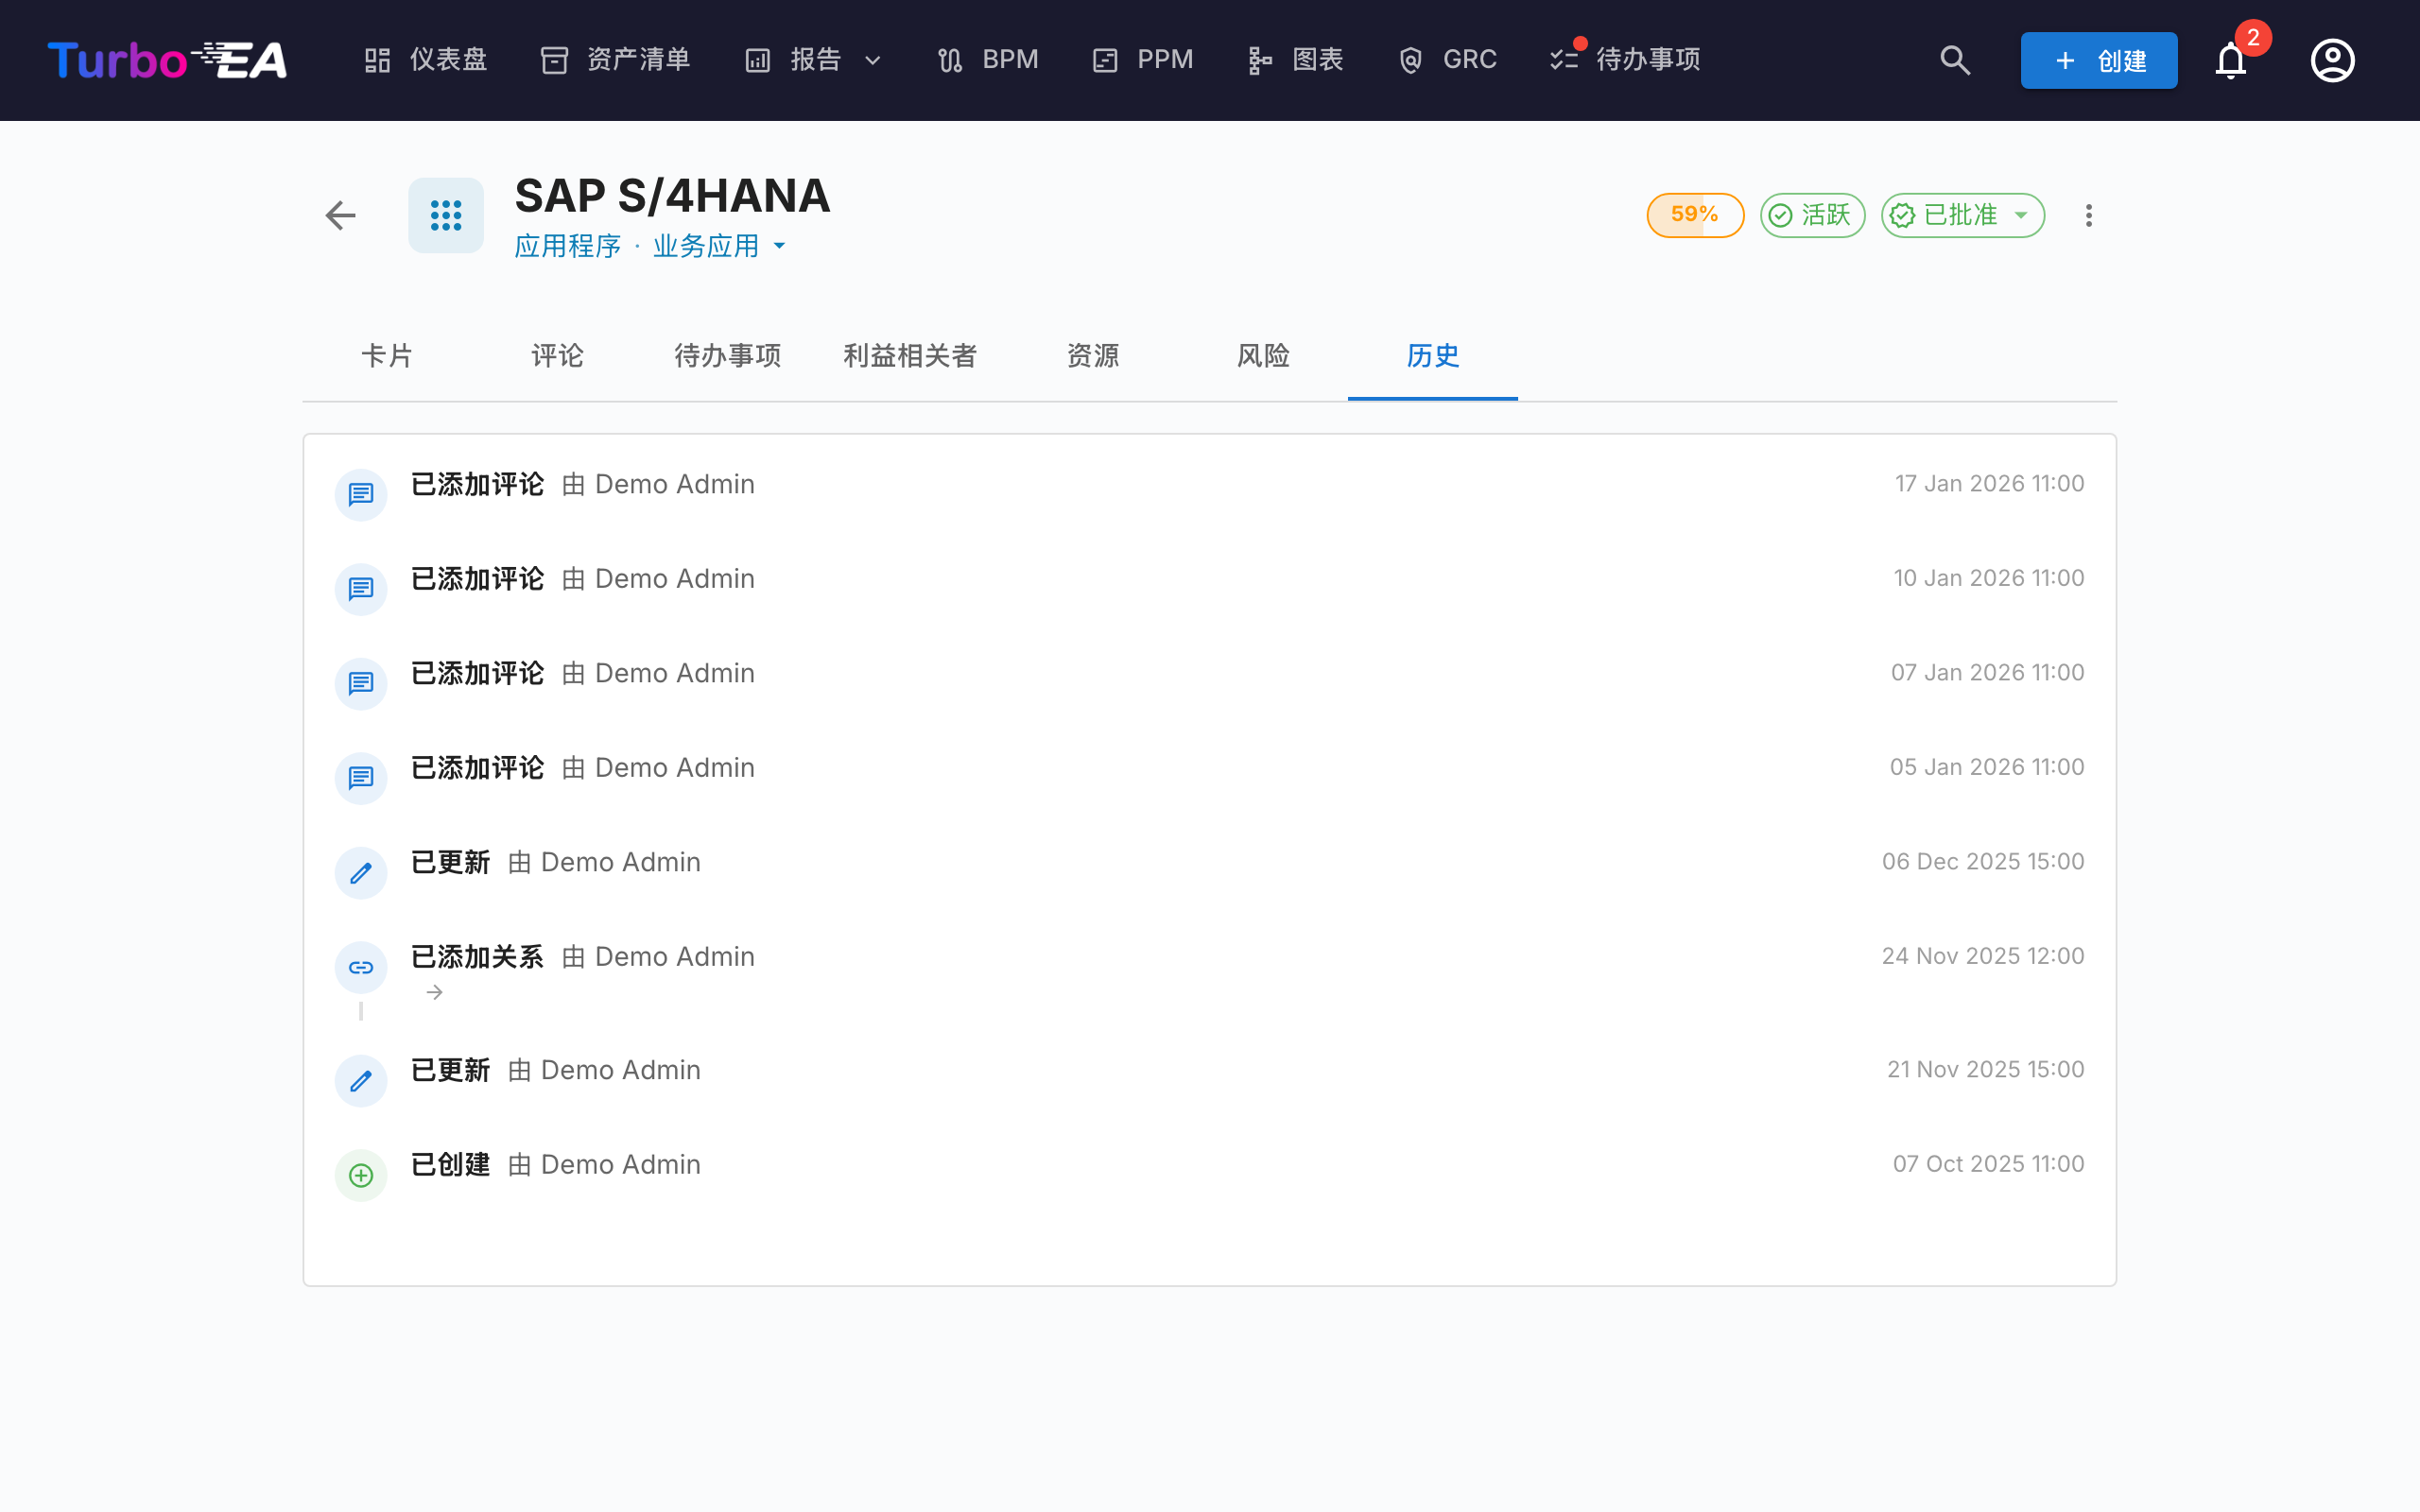Click the small arrow under the added relation entry
This screenshot has height=1512, width=2420.
pyautogui.click(x=434, y=992)
